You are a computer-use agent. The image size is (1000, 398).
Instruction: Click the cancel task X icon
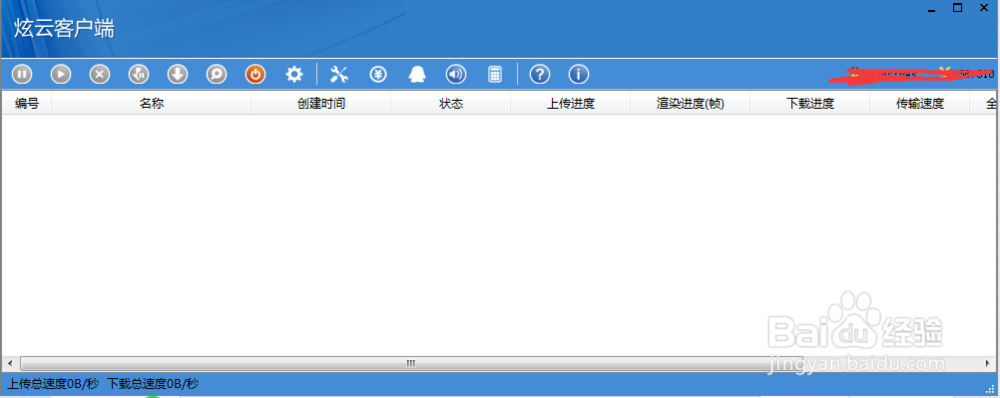point(99,75)
